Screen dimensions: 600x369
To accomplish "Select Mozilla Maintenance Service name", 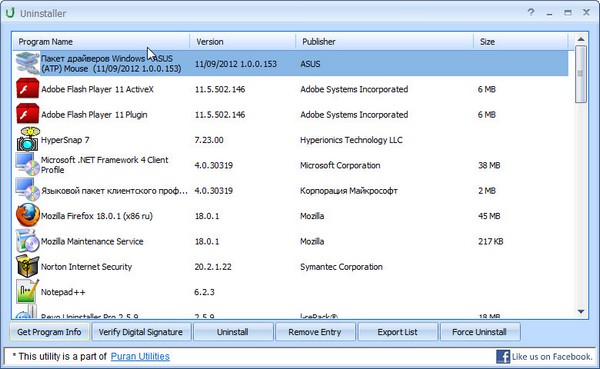I will coord(92,241).
